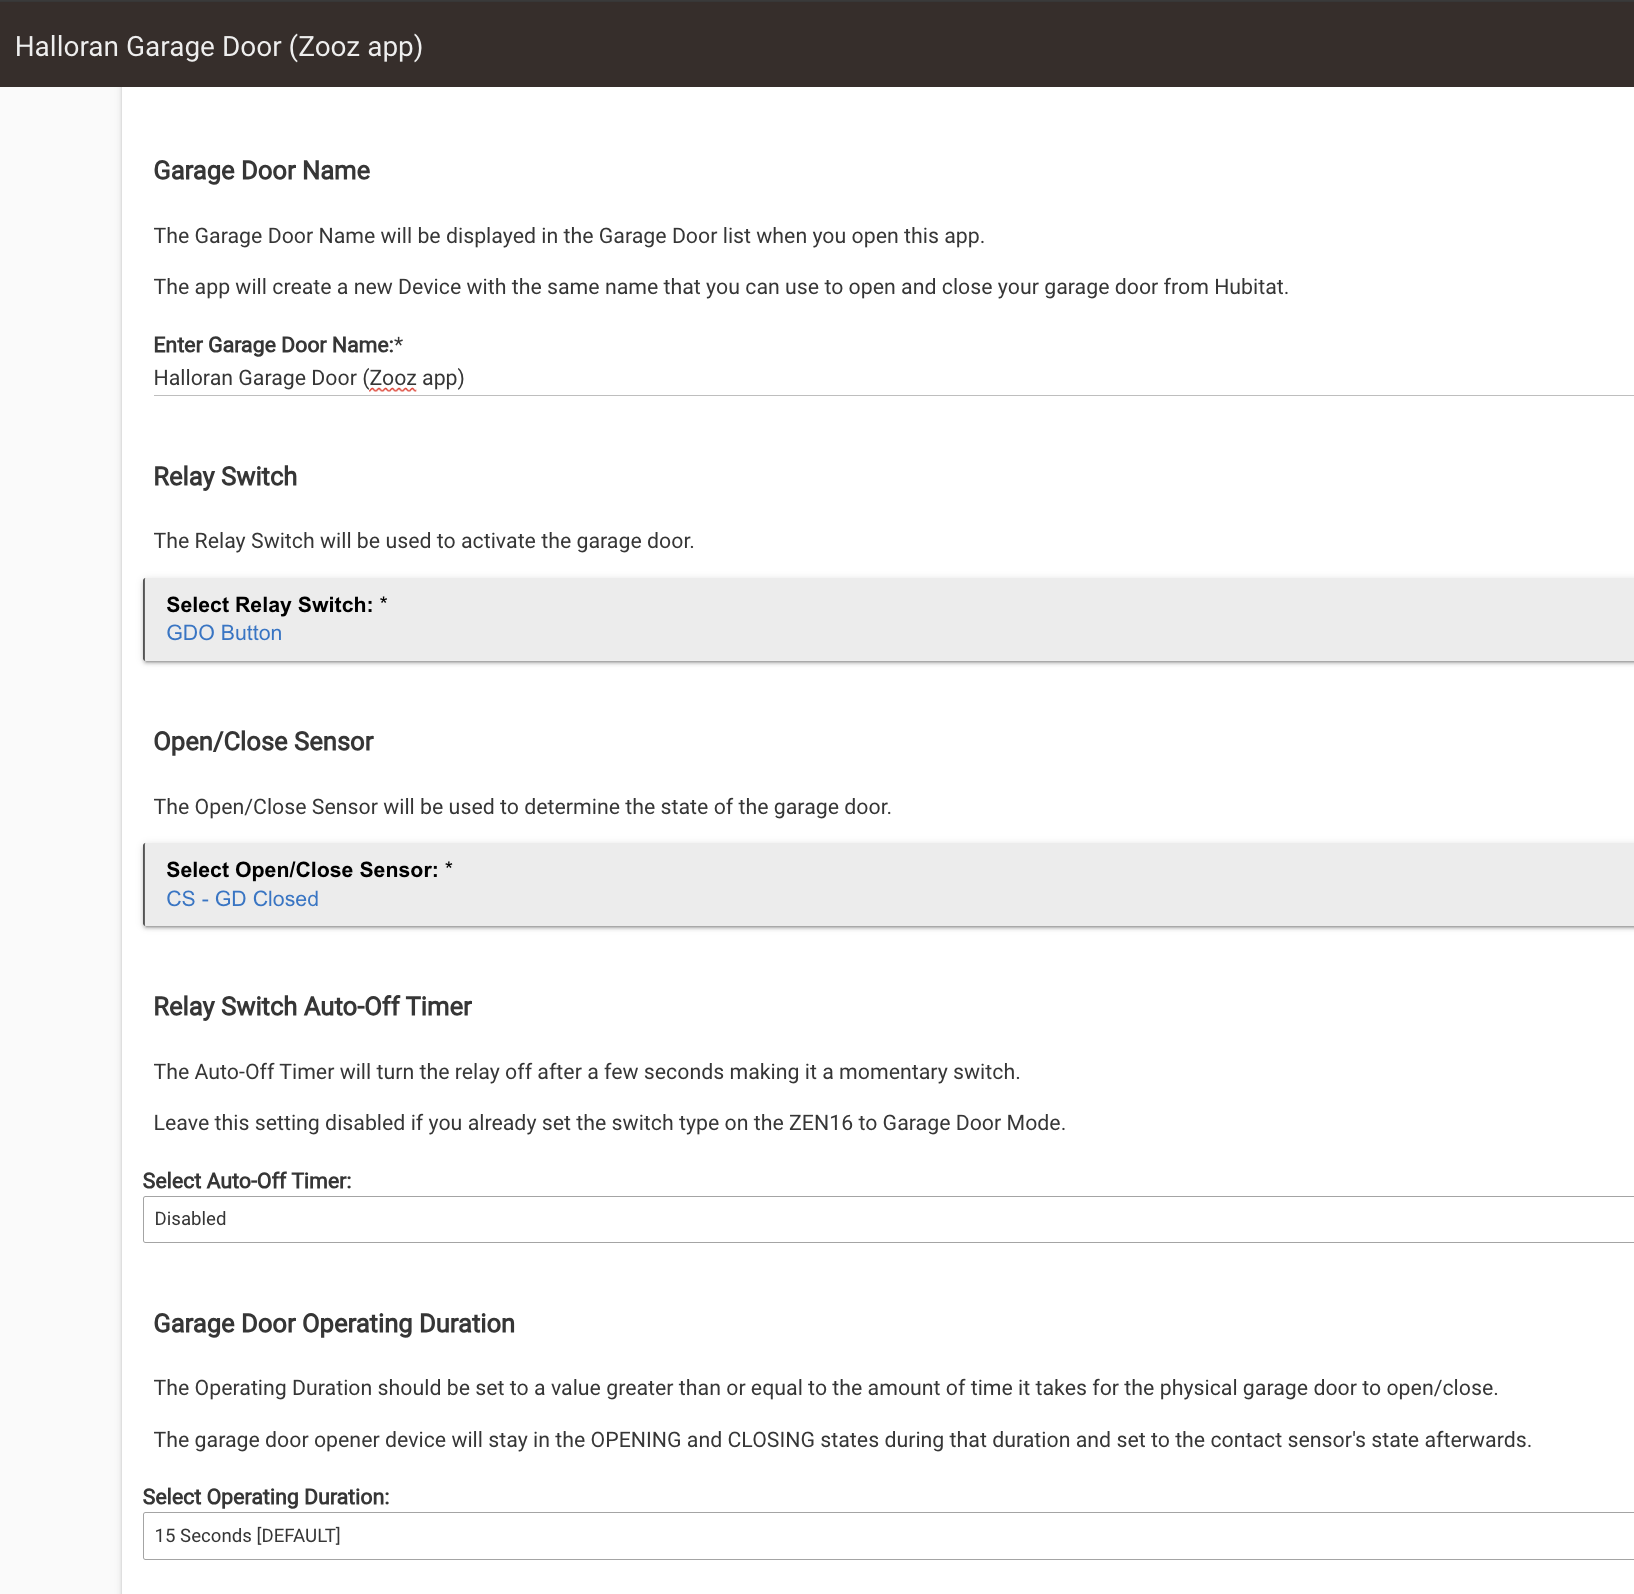Click the misspelled word 'Zooz' underlined in red
This screenshot has width=1634, height=1594.
[x=392, y=378]
